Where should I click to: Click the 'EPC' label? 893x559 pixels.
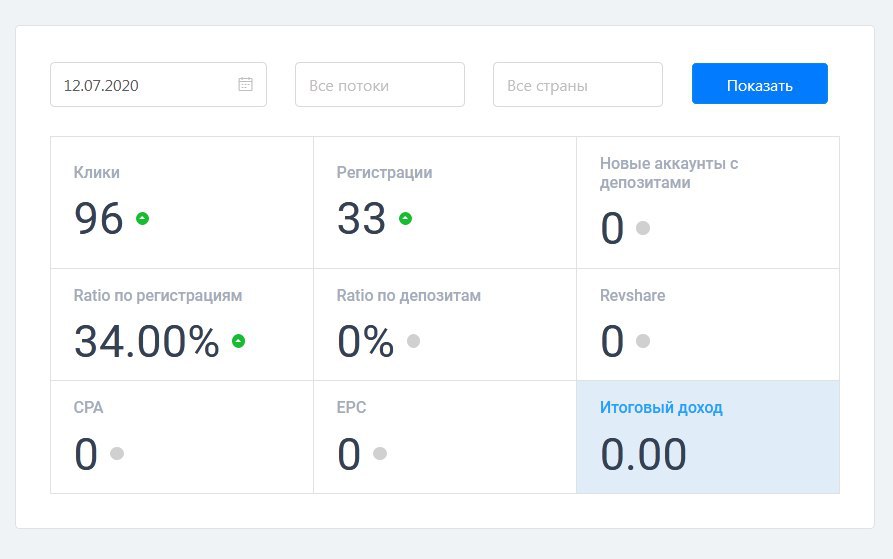pyautogui.click(x=351, y=408)
